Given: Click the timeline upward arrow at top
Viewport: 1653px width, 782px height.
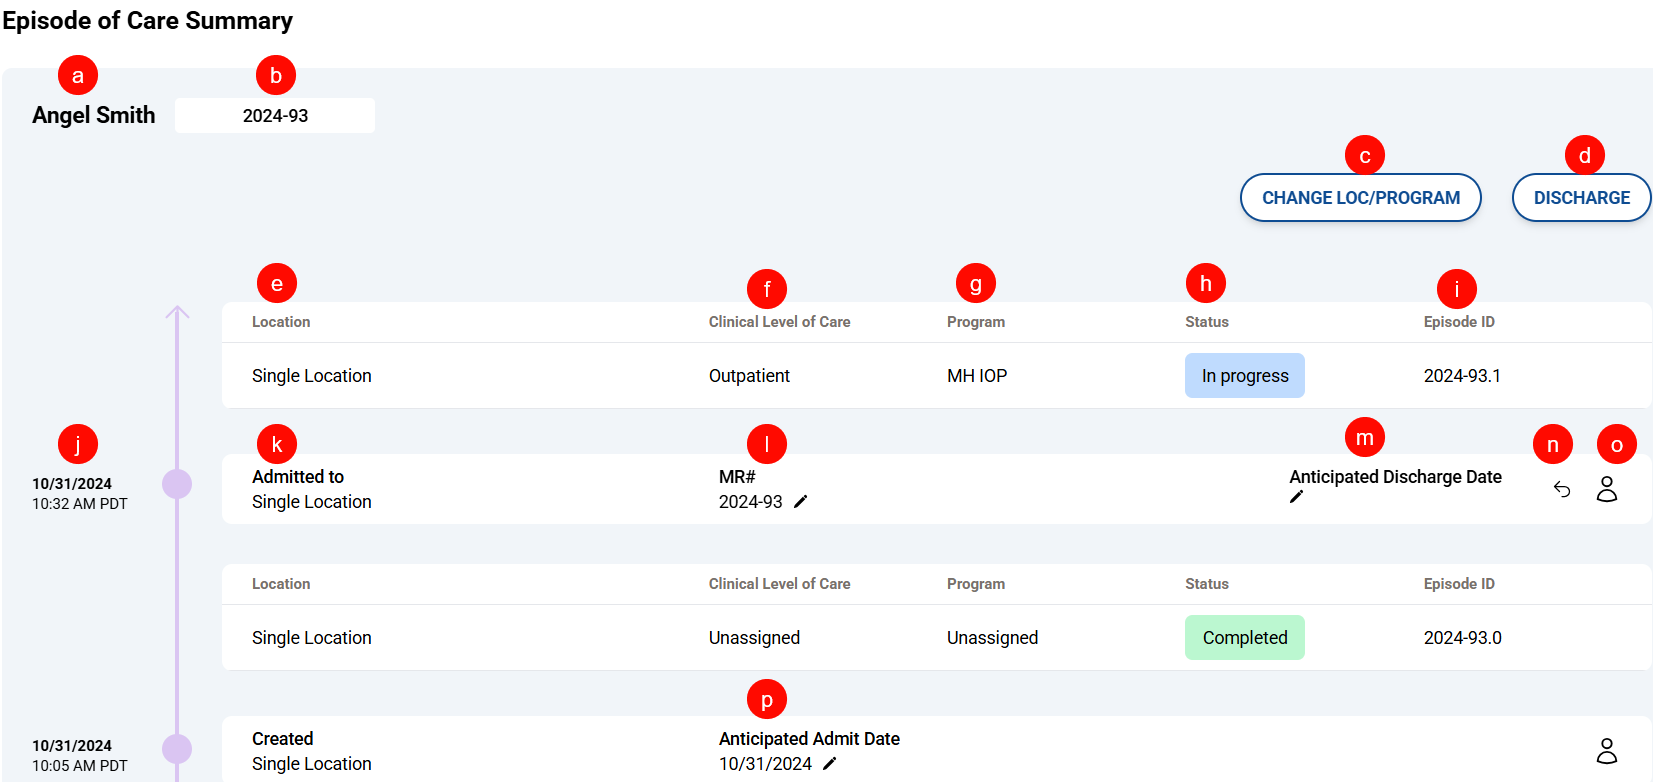Looking at the screenshot, I should pos(177,313).
